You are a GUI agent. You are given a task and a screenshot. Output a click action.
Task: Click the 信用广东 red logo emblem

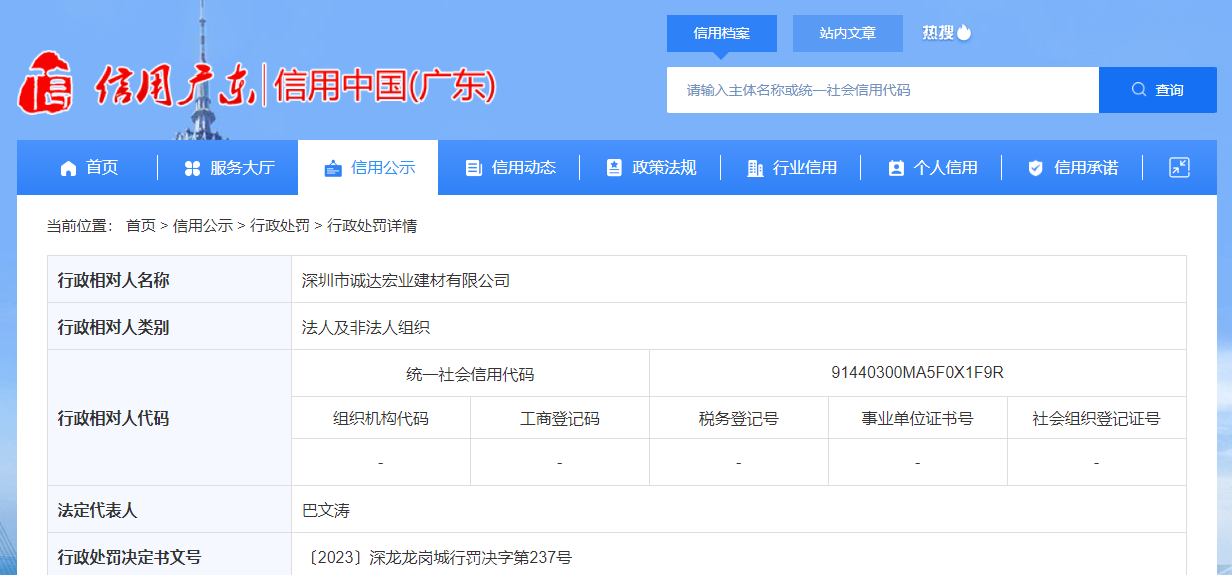tap(47, 82)
